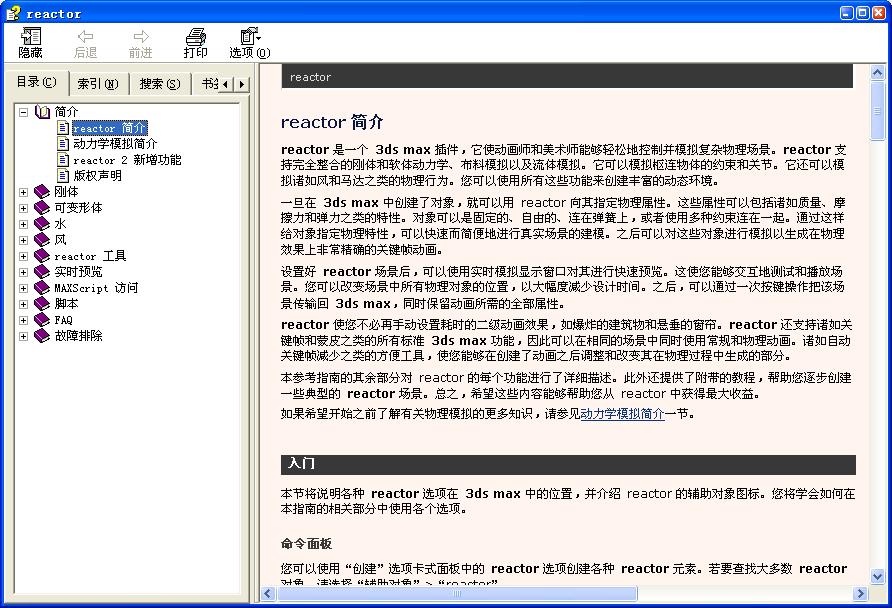Open the 版权声明 topic

97,176
